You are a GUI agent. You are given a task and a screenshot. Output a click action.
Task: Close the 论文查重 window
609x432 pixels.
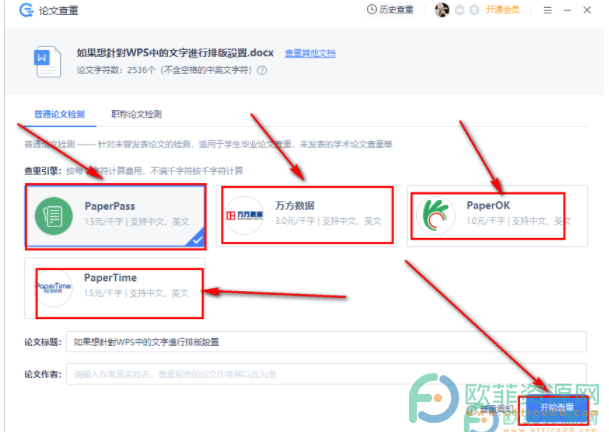587,10
